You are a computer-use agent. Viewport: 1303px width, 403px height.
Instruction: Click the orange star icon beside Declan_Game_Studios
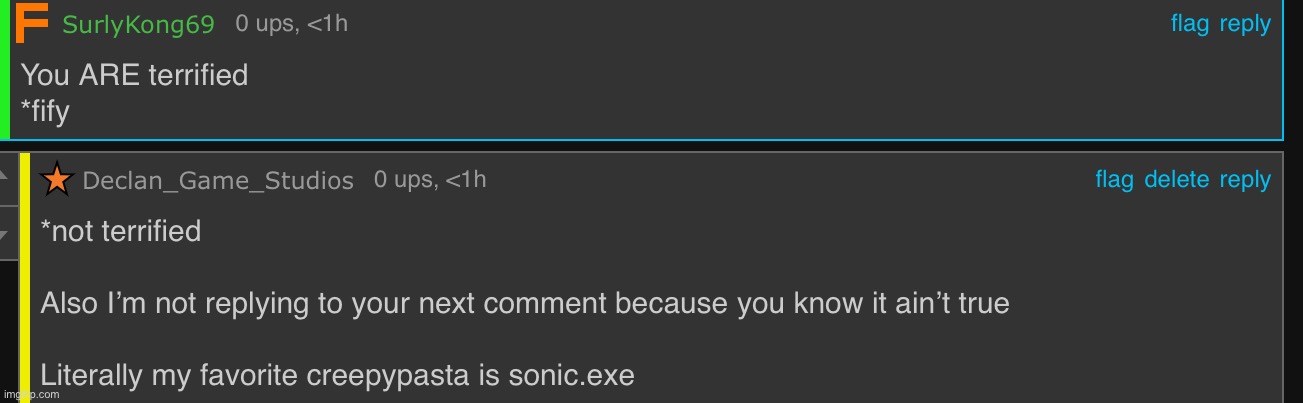57,180
